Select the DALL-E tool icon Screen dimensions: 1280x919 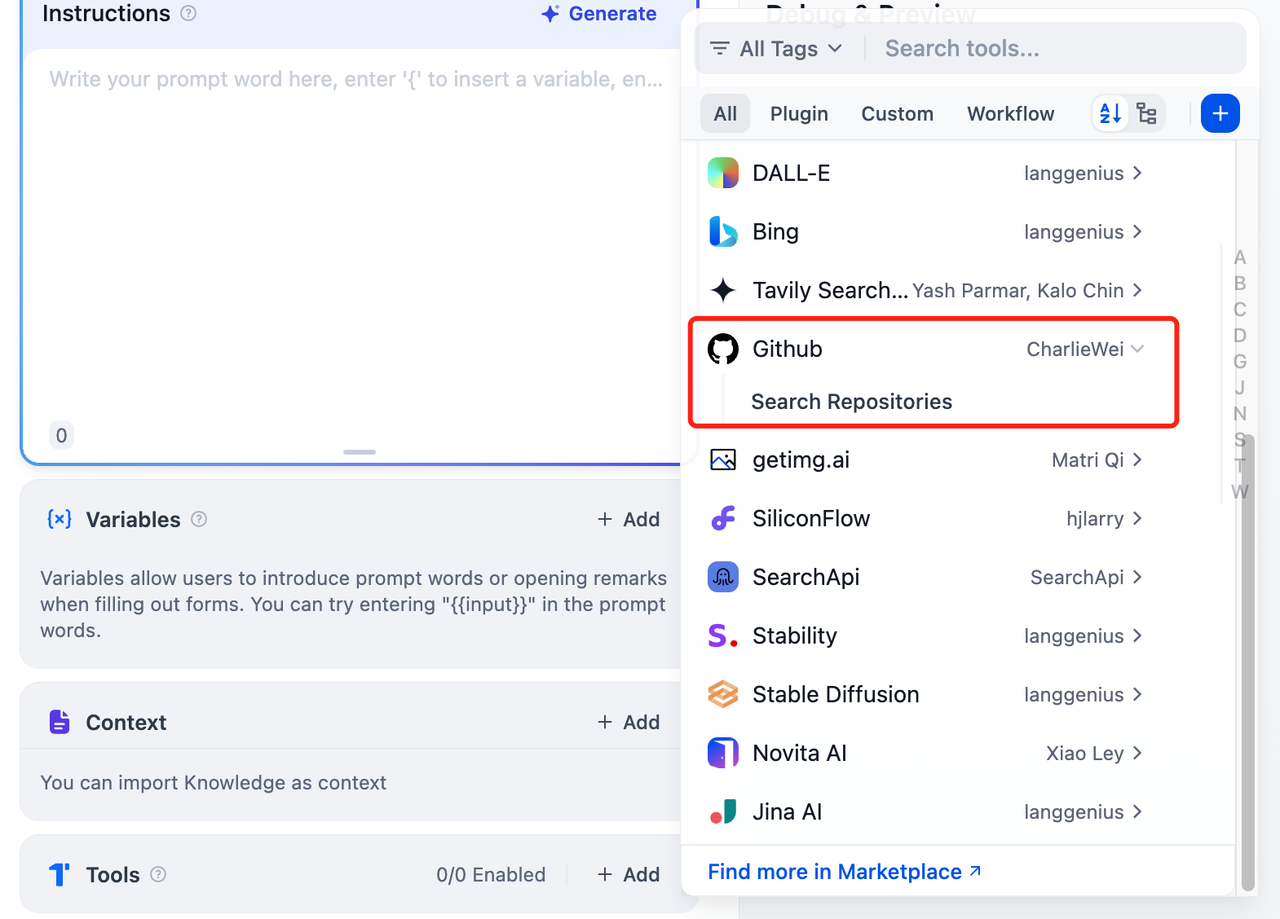click(x=723, y=173)
